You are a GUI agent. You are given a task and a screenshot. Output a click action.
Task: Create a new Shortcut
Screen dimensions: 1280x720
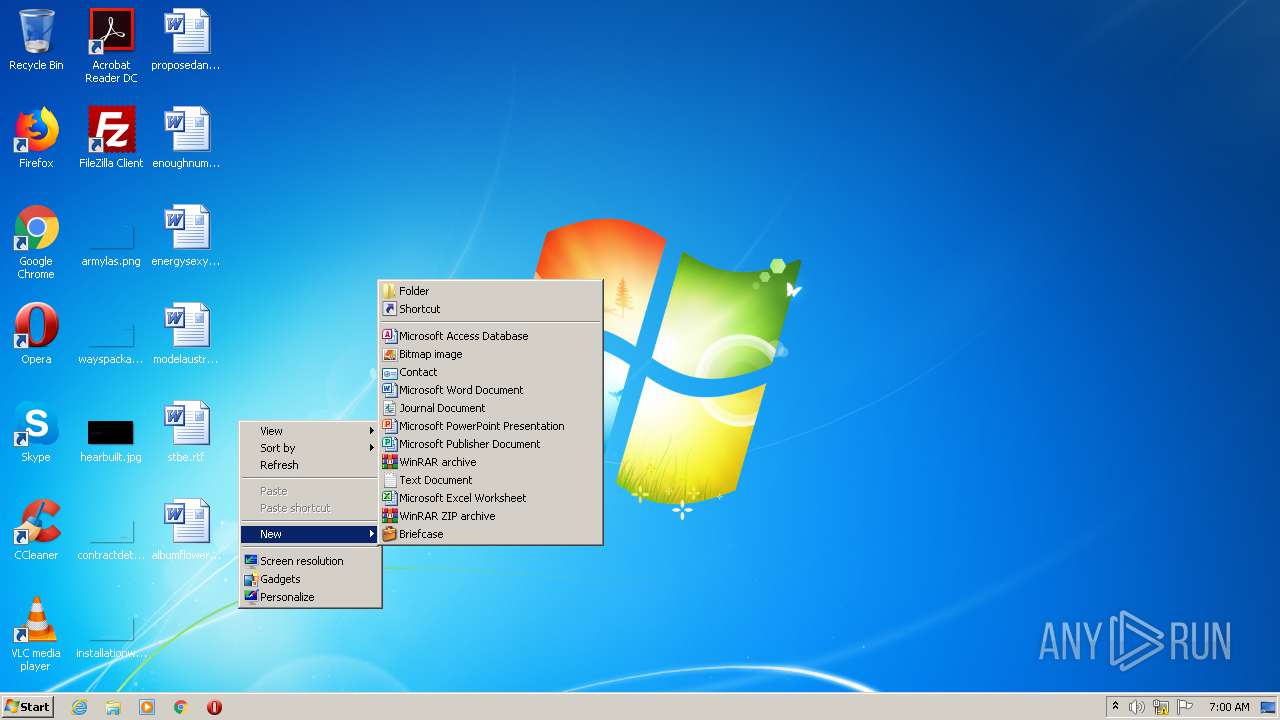click(x=490, y=309)
